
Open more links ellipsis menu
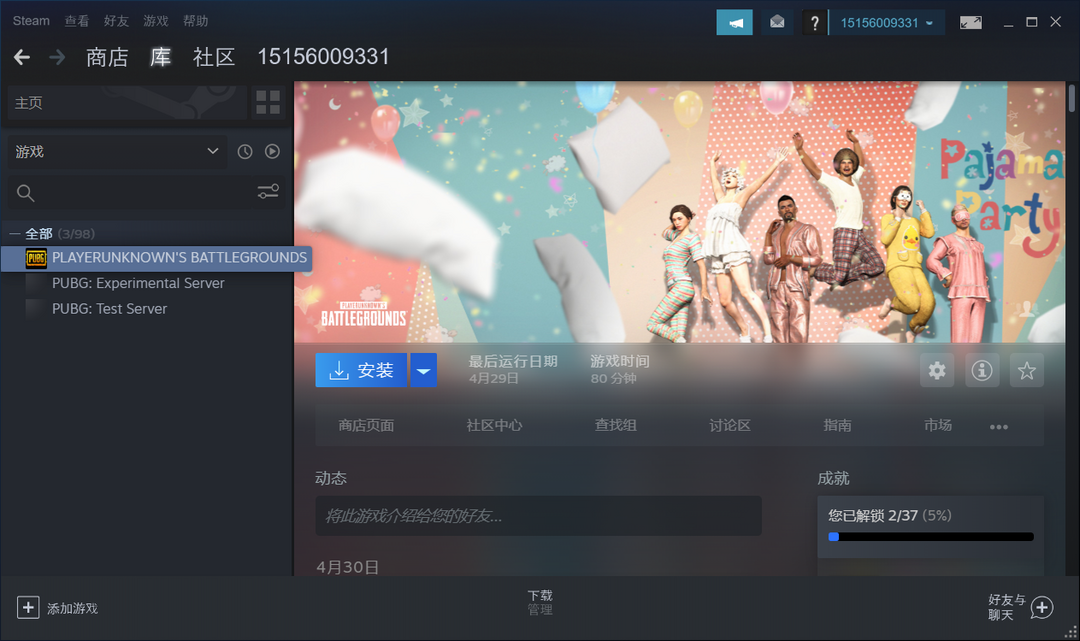(999, 427)
